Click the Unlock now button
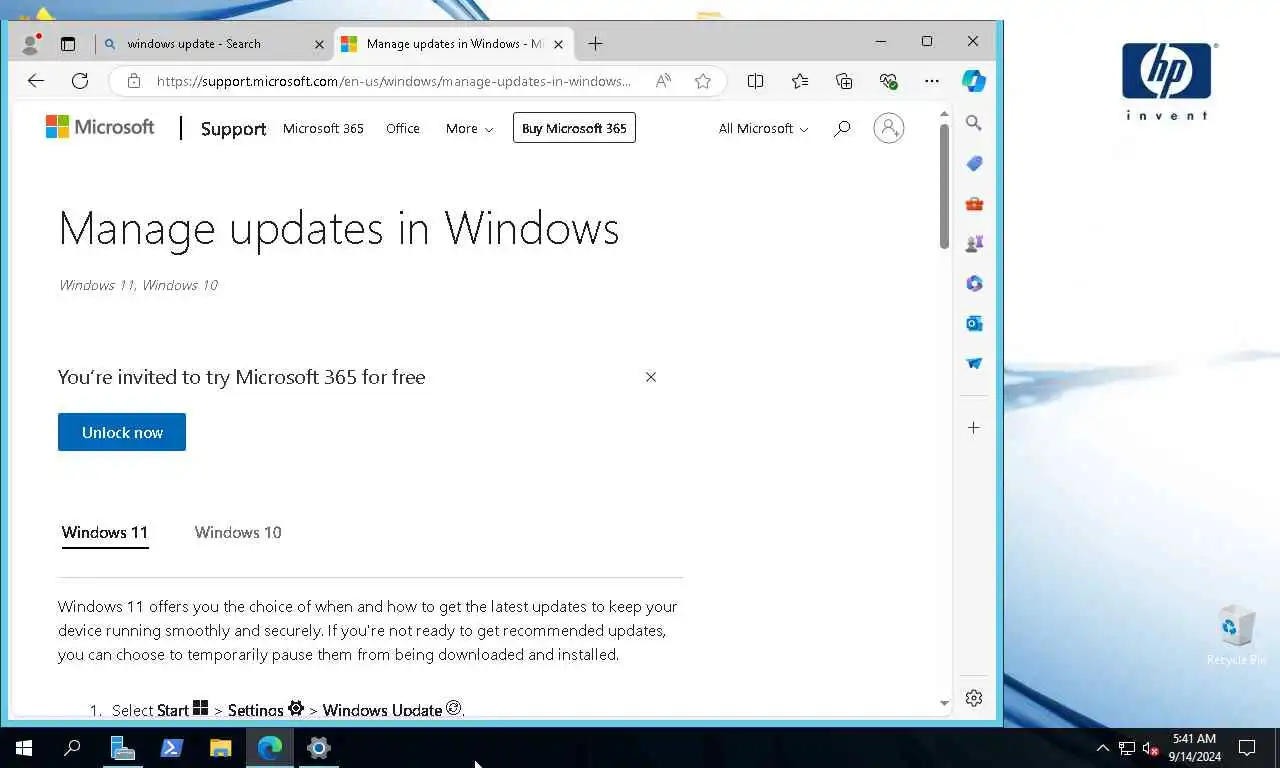 click(122, 432)
